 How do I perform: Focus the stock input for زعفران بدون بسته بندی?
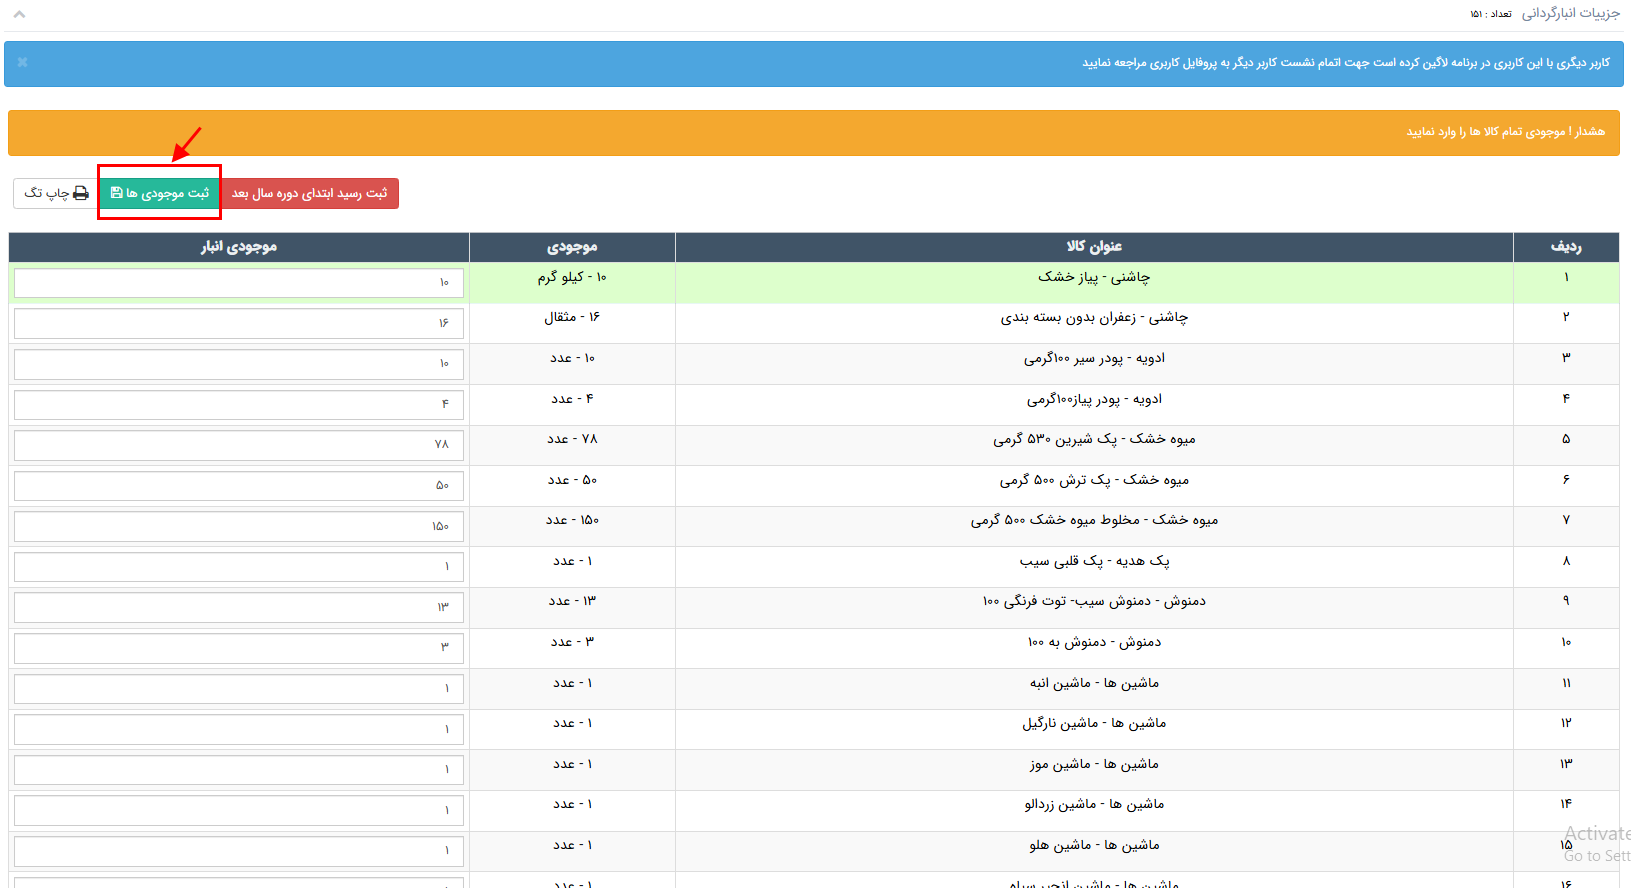coord(238,323)
